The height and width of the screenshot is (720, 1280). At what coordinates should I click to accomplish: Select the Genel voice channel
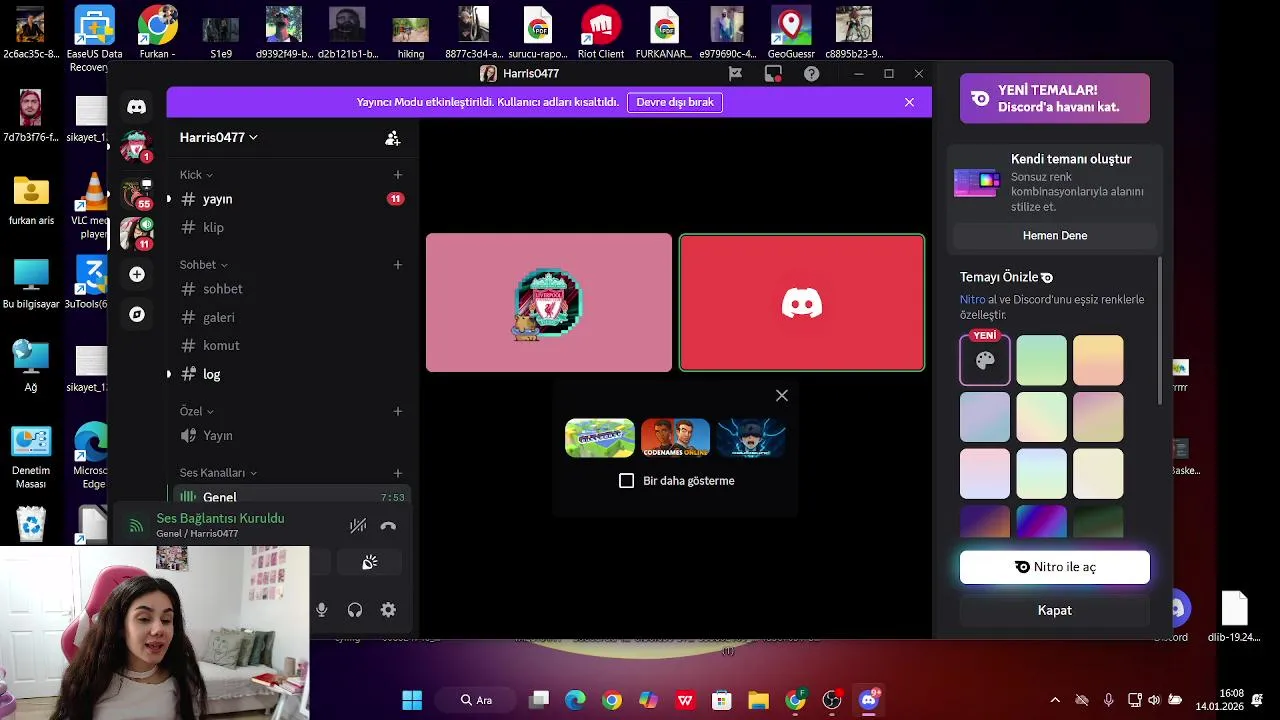[290, 495]
